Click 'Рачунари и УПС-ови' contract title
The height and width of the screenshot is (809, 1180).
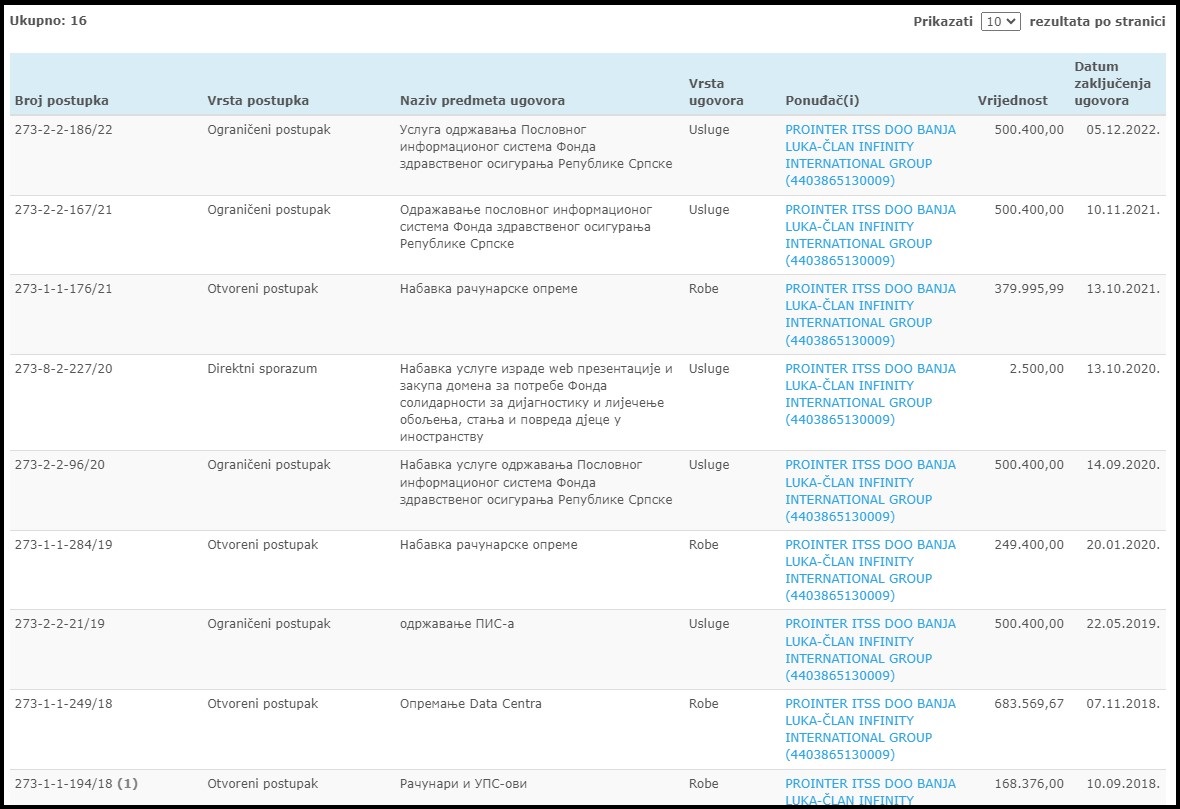pyautogui.click(x=463, y=783)
